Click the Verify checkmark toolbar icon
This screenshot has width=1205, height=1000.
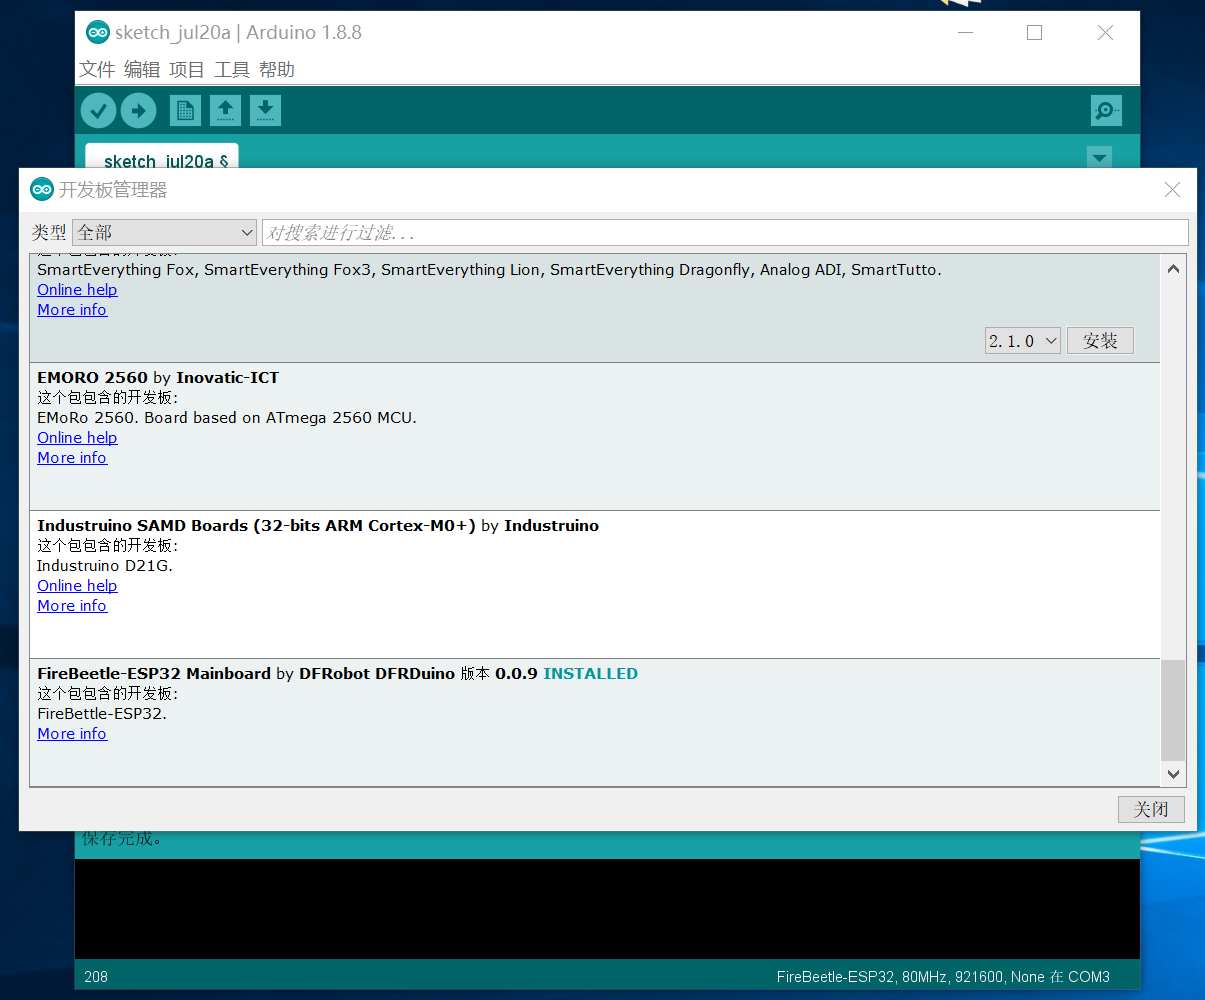coord(98,110)
